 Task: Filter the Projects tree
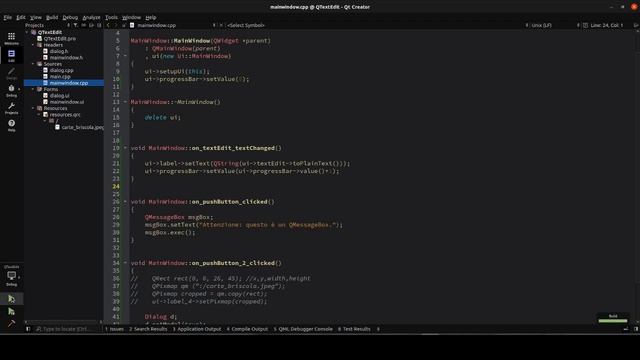coord(76,25)
